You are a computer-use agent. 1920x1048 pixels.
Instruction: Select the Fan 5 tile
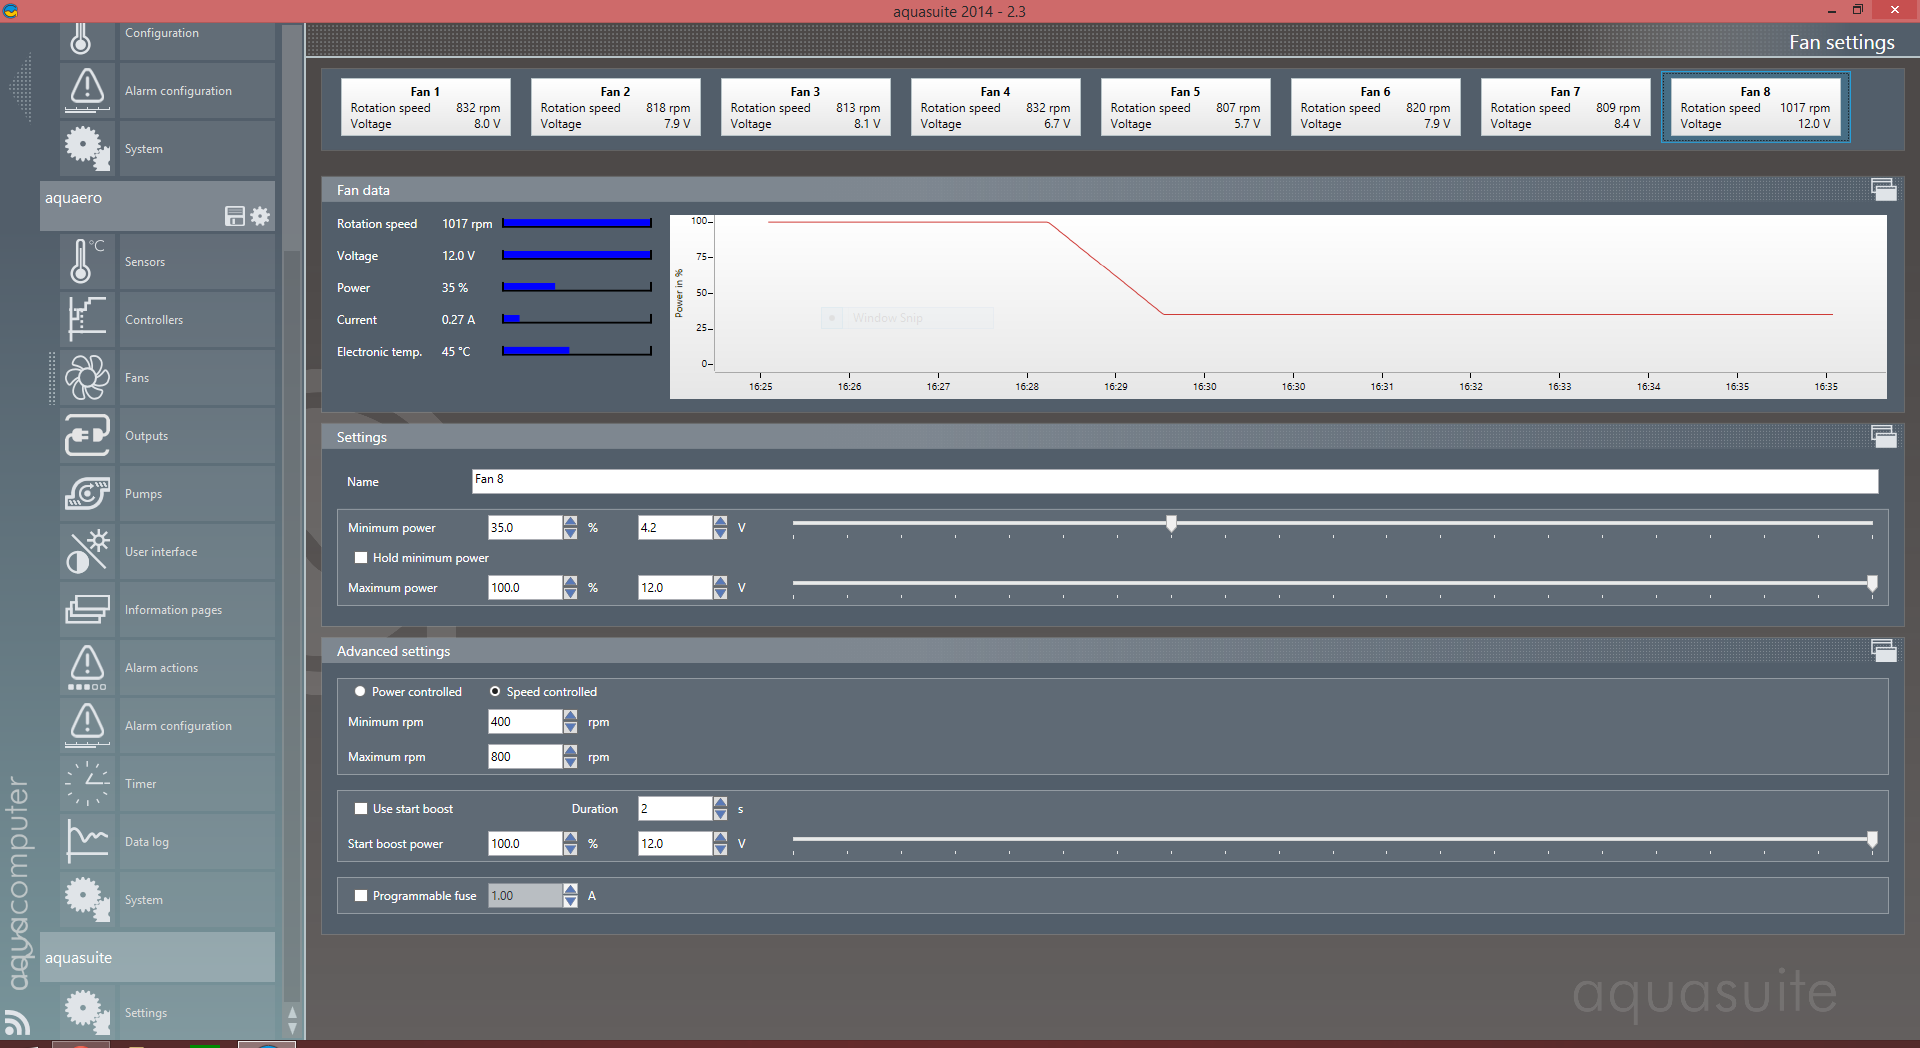point(1185,107)
